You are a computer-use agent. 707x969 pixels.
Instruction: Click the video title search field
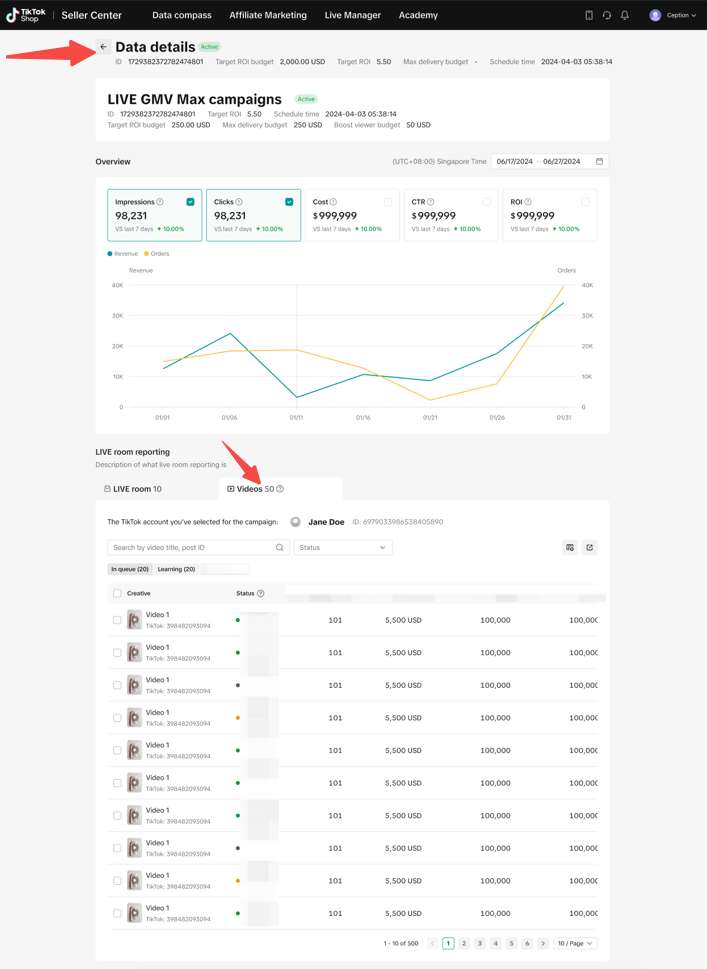point(193,548)
